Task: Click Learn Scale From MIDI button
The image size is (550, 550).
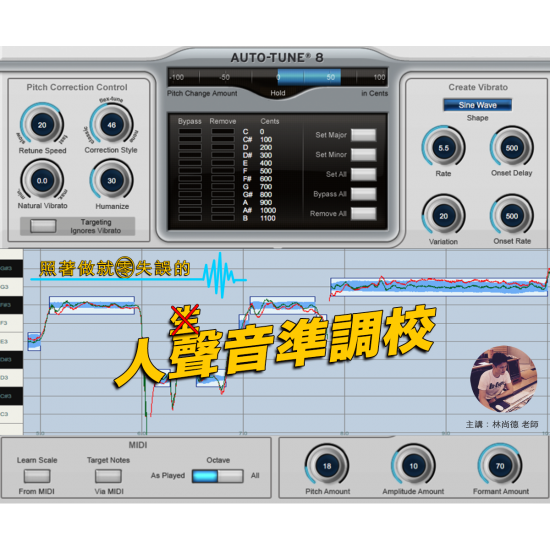Action: 37,476
